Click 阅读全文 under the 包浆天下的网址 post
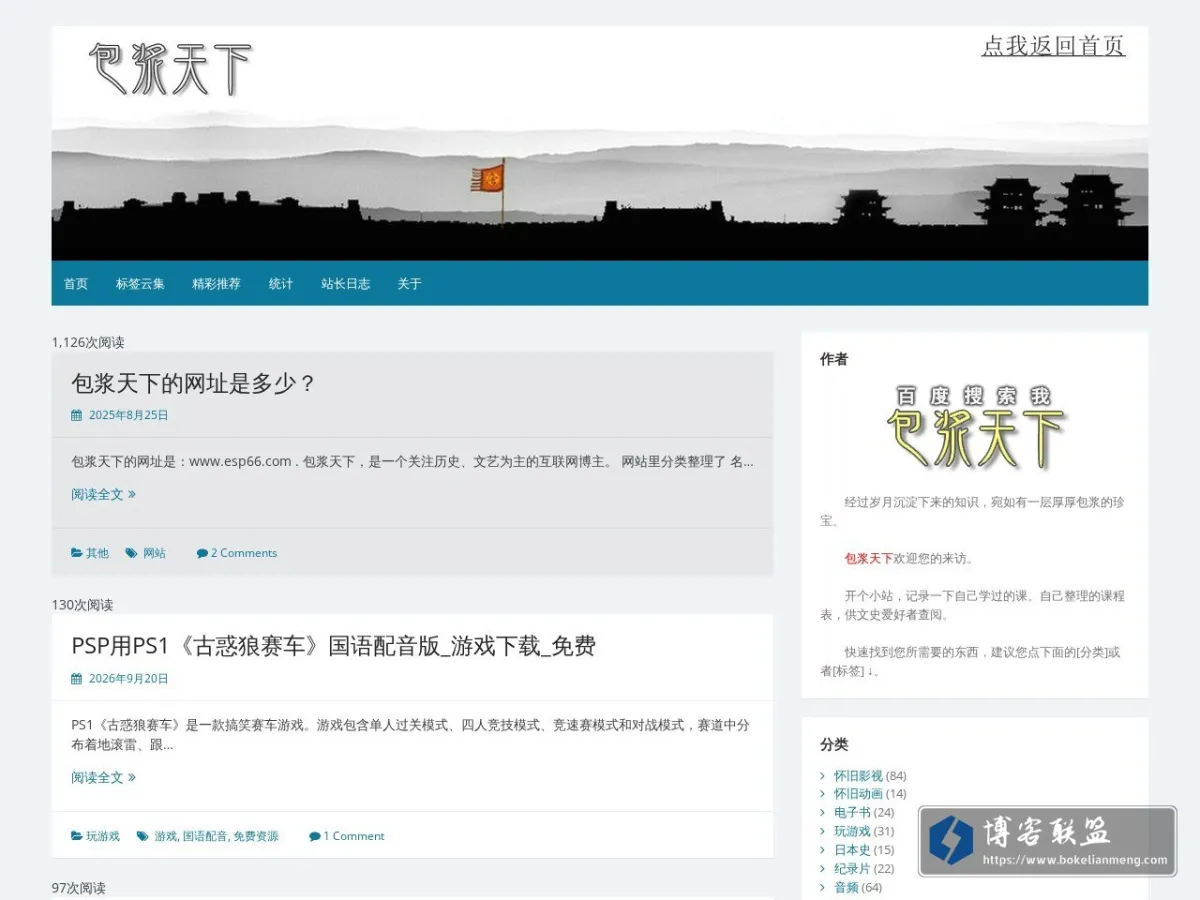The width and height of the screenshot is (1200, 900). [x=103, y=494]
